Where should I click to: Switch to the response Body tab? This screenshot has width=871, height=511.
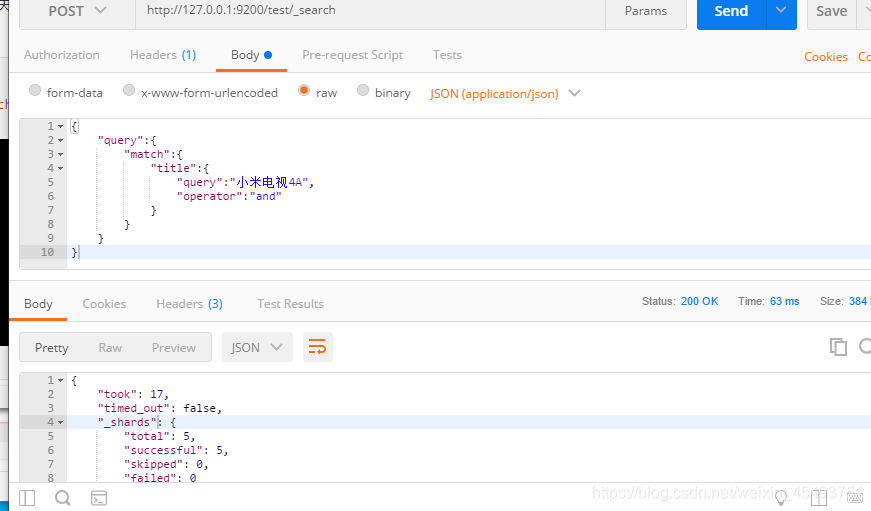pyautogui.click(x=38, y=304)
